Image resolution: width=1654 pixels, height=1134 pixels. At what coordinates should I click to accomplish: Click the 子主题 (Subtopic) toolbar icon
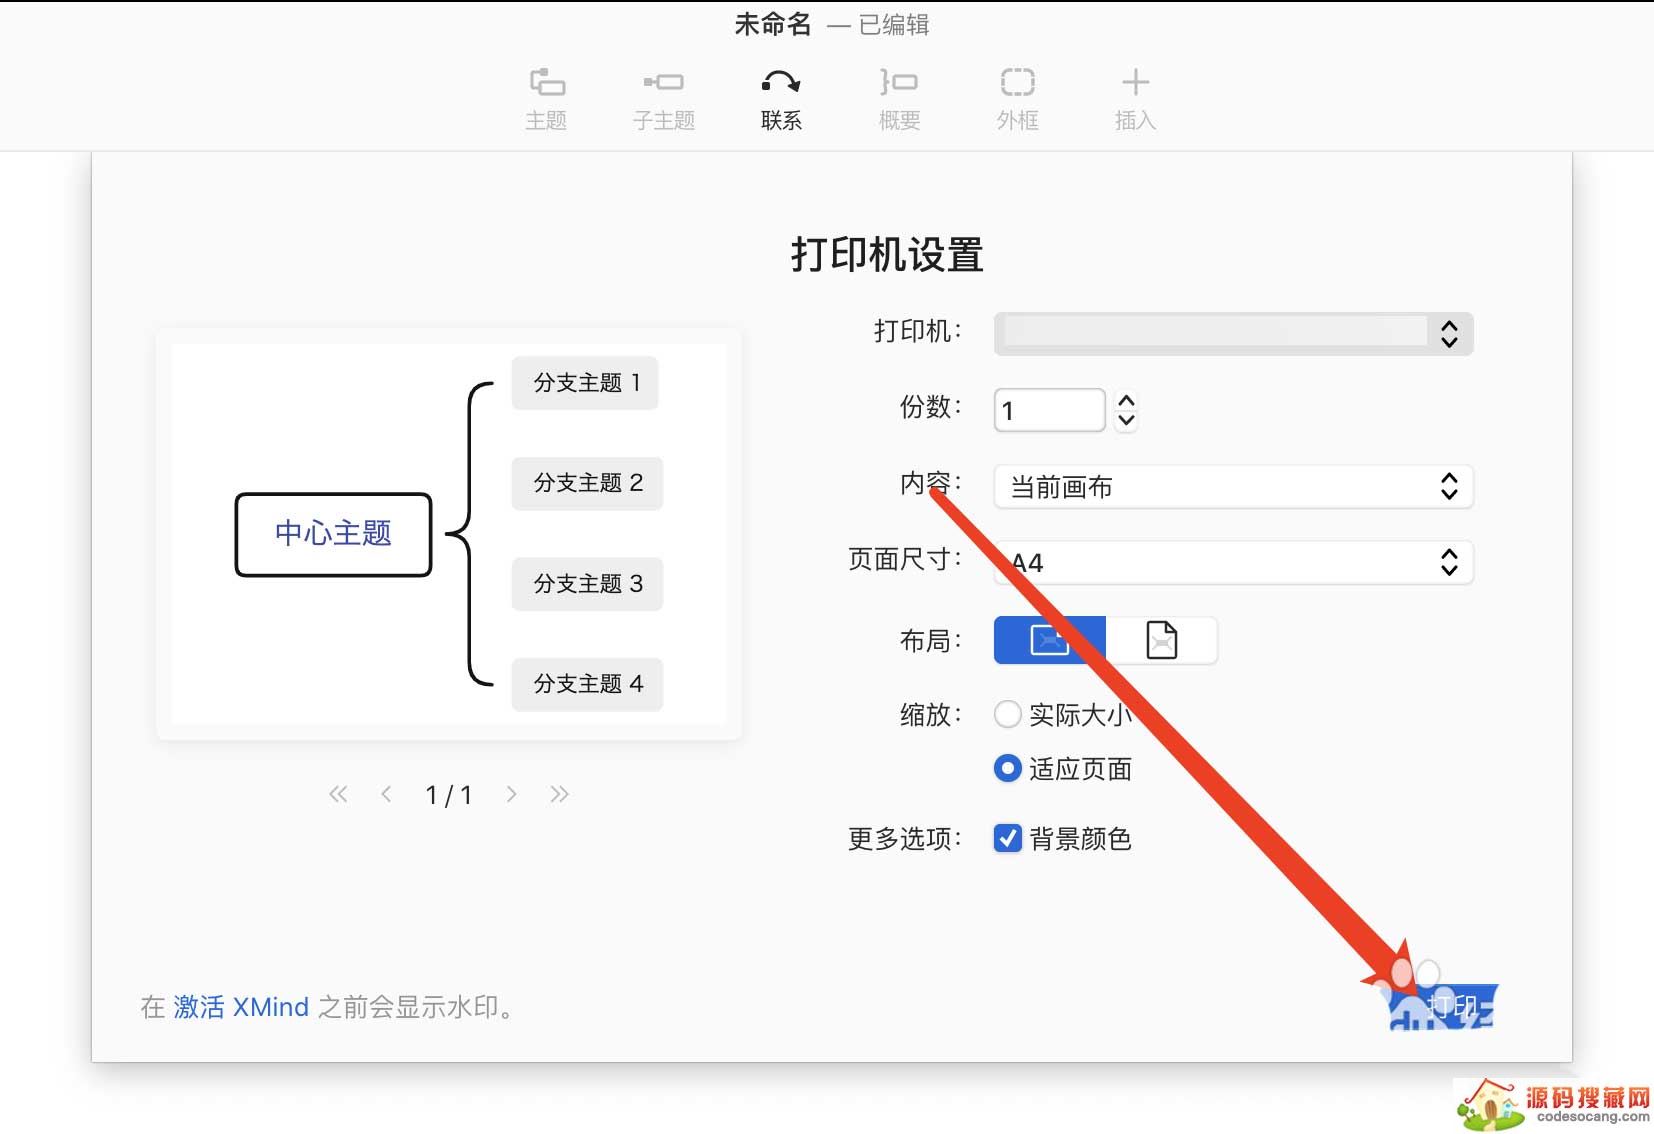coord(663,83)
